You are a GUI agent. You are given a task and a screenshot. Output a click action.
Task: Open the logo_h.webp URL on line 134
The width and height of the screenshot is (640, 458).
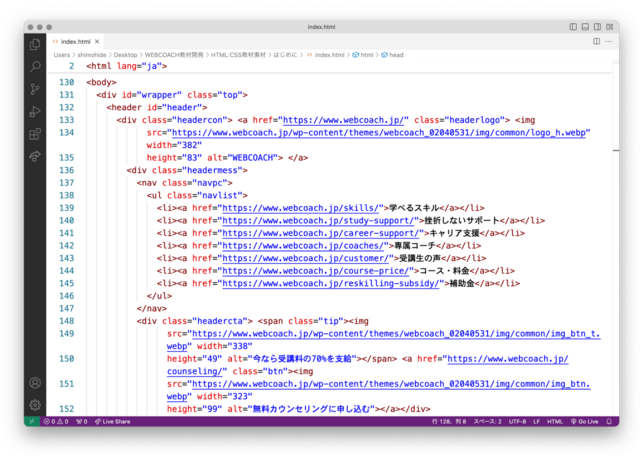click(379, 133)
